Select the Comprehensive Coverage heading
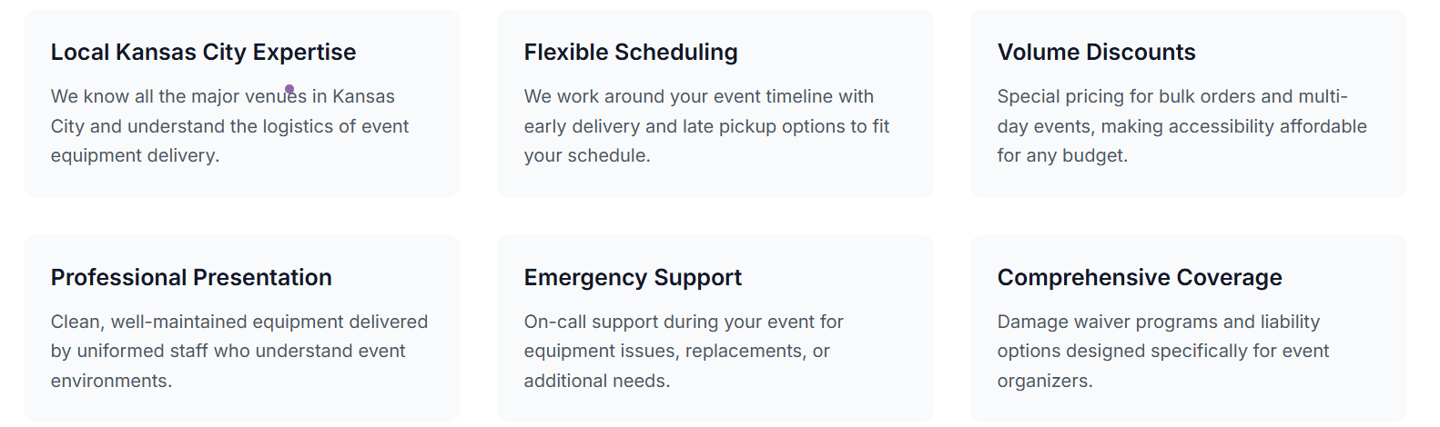1440x427 pixels. coord(1139,277)
